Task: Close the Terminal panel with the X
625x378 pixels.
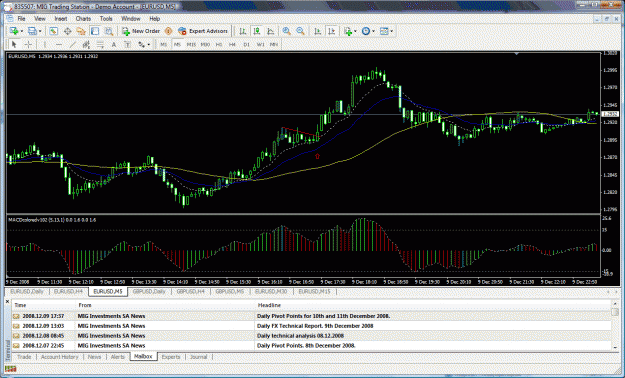Action: tap(8, 302)
